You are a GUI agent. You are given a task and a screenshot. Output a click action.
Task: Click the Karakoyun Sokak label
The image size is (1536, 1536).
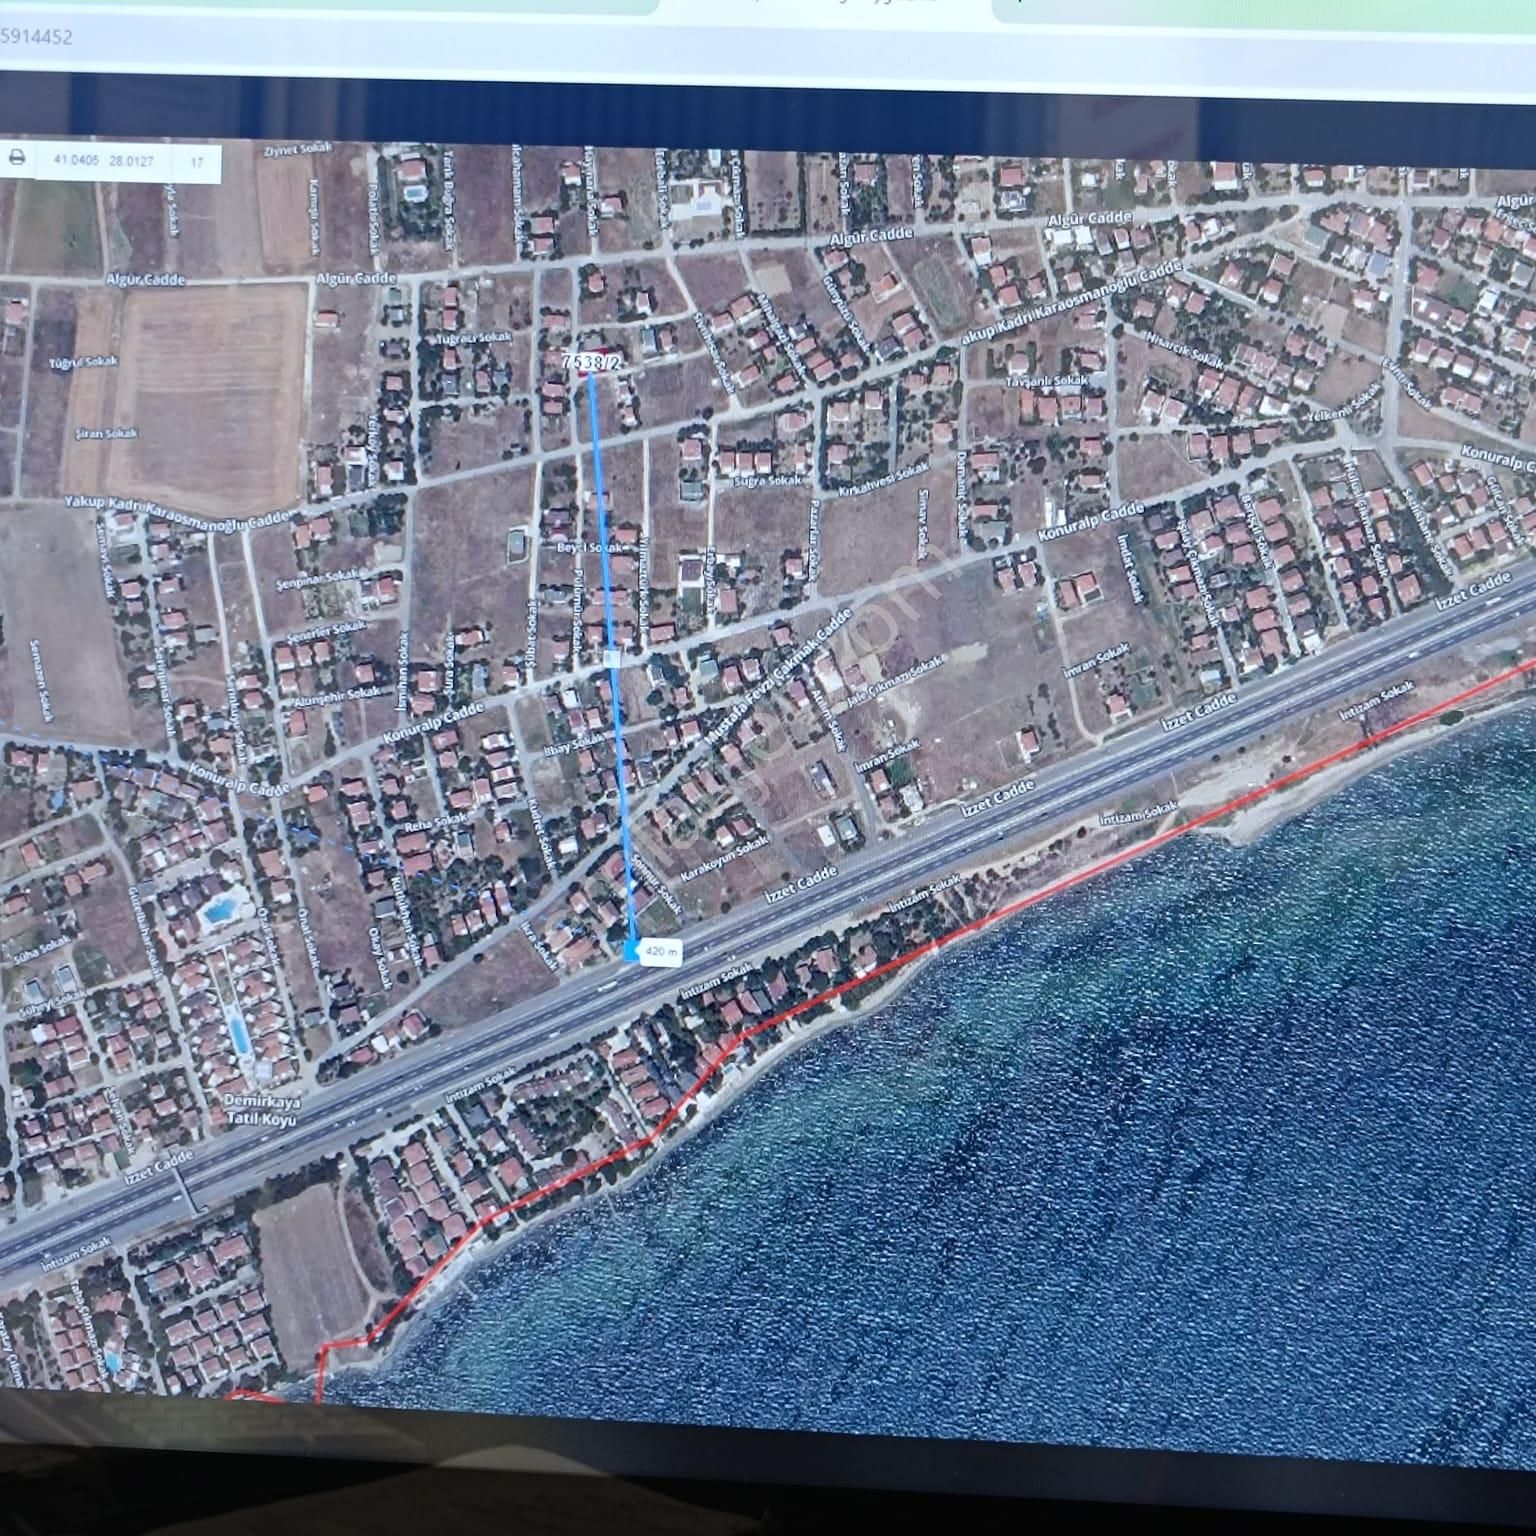[x=725, y=859]
